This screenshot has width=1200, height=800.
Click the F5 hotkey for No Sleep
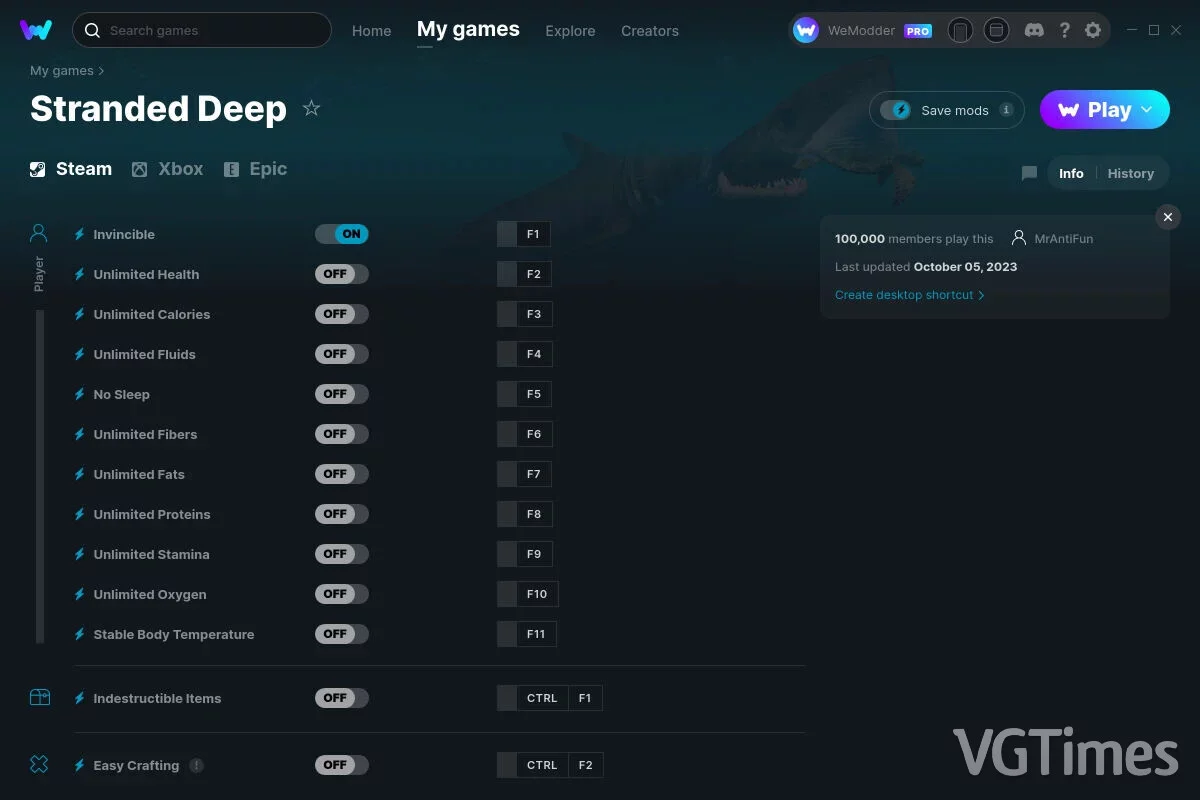click(534, 394)
